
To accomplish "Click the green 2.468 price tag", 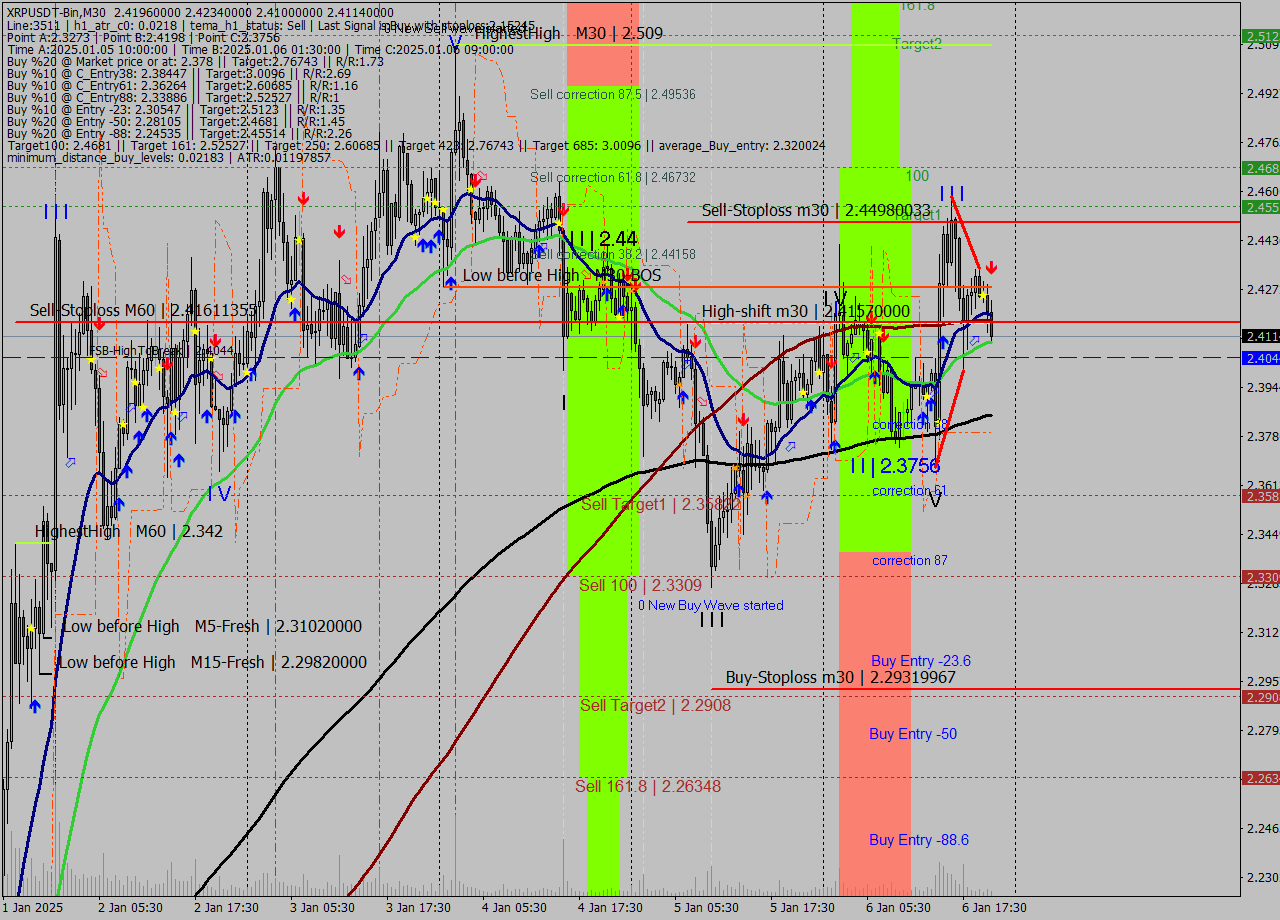I will coord(1261,168).
